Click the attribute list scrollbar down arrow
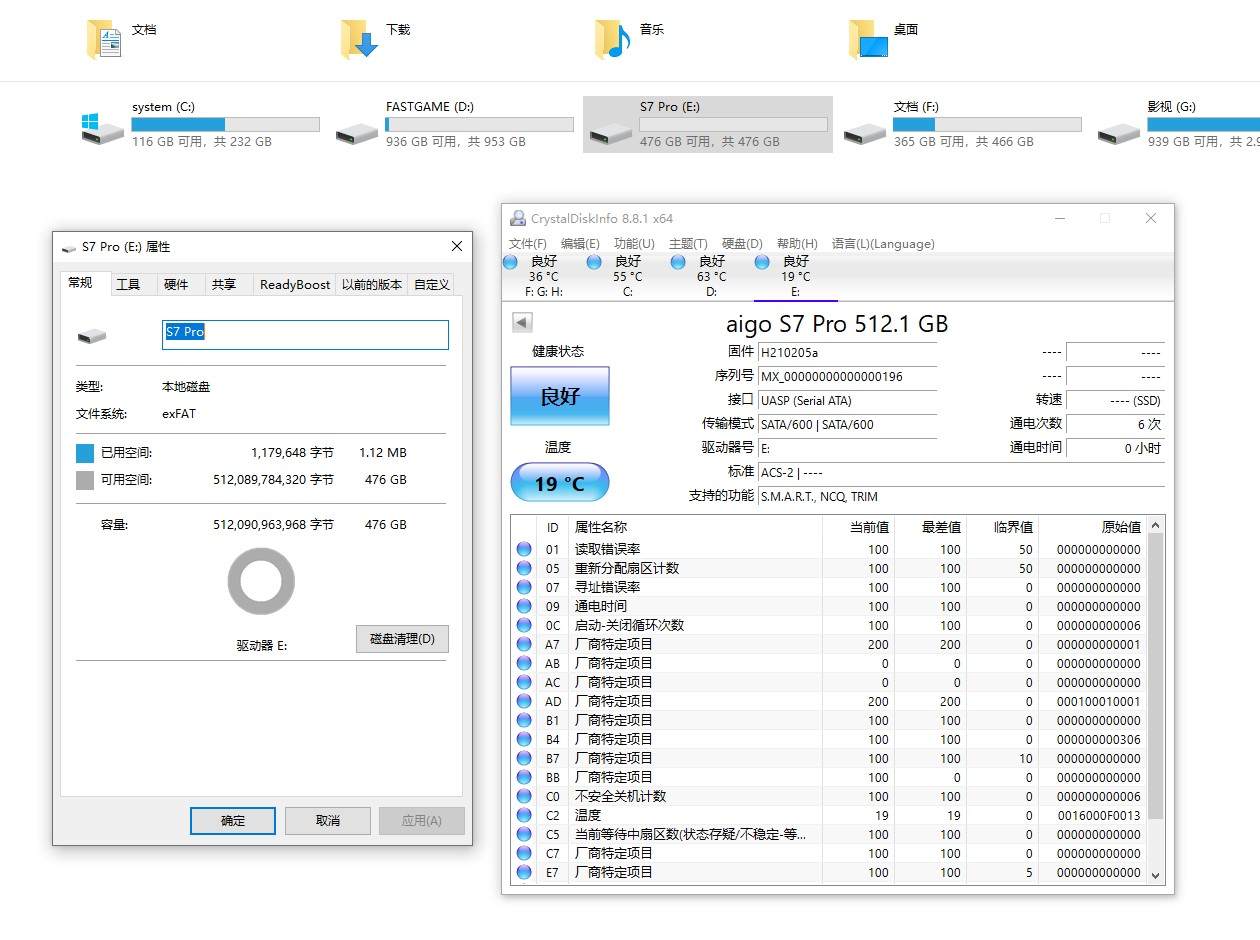 click(x=1156, y=874)
